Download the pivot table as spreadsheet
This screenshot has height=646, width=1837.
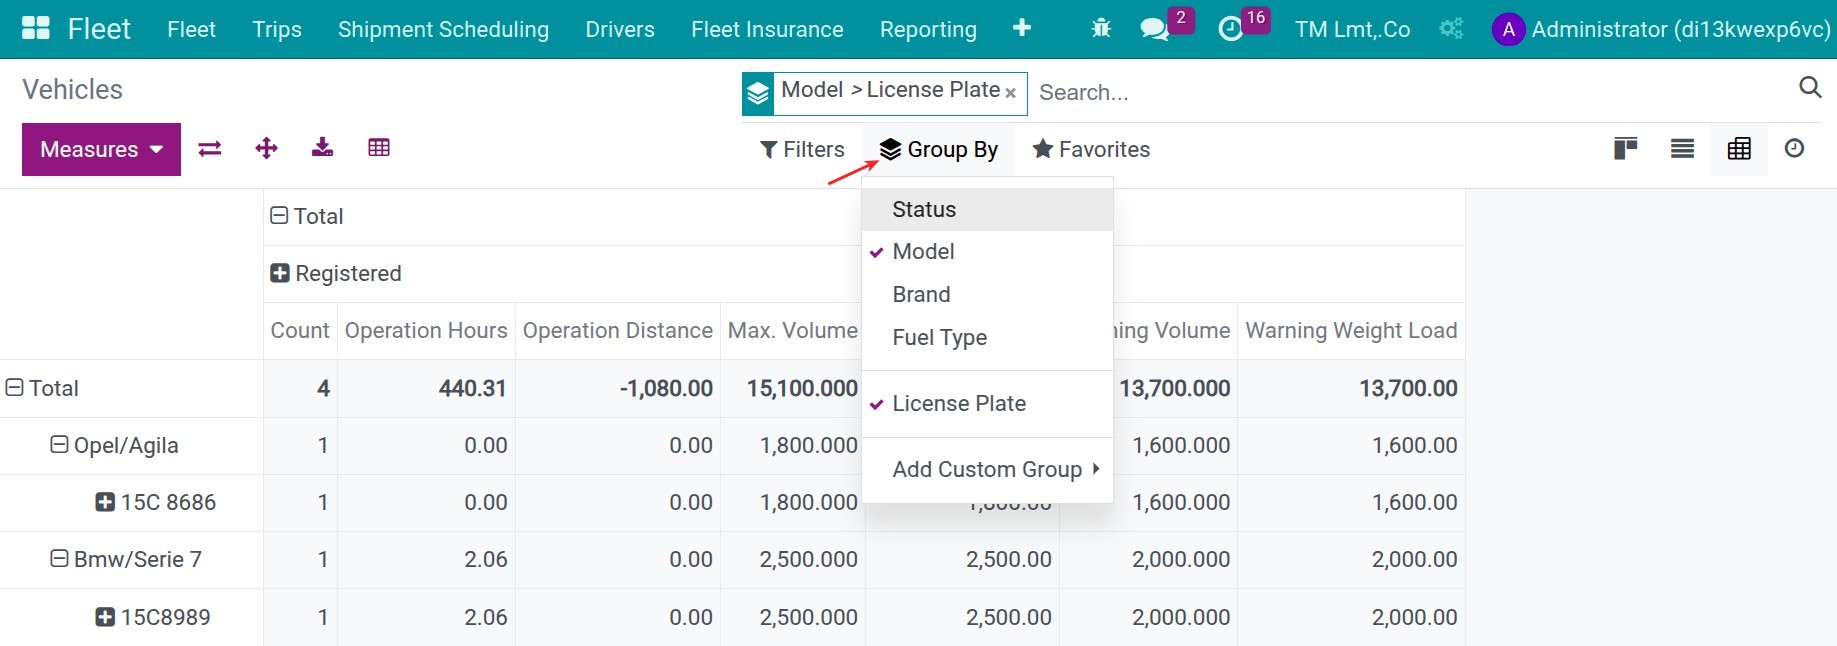(x=322, y=148)
